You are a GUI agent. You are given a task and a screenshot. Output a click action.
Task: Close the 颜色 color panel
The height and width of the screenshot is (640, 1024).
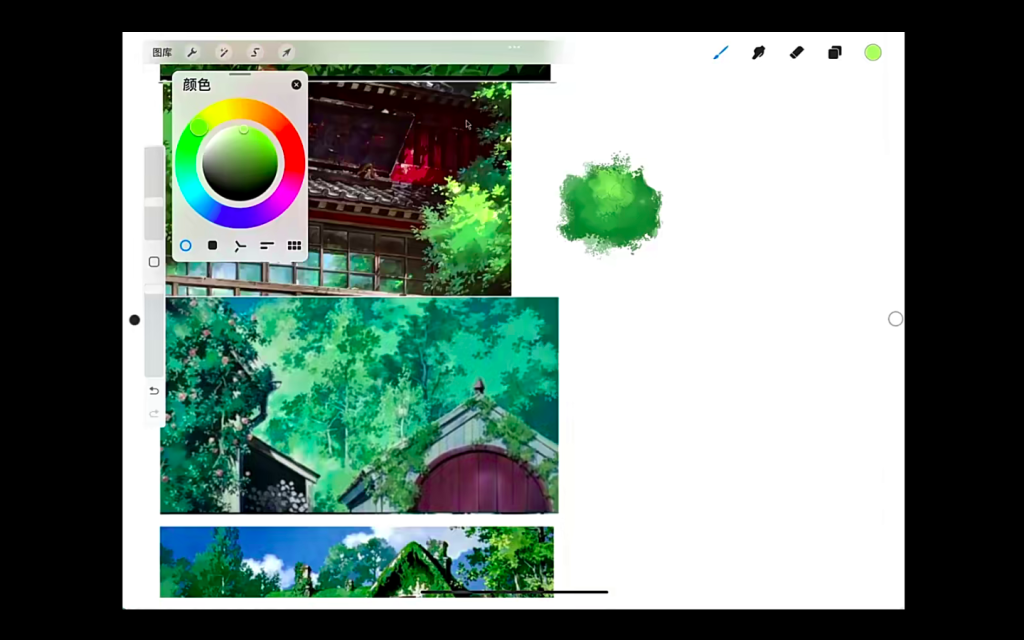pos(296,85)
